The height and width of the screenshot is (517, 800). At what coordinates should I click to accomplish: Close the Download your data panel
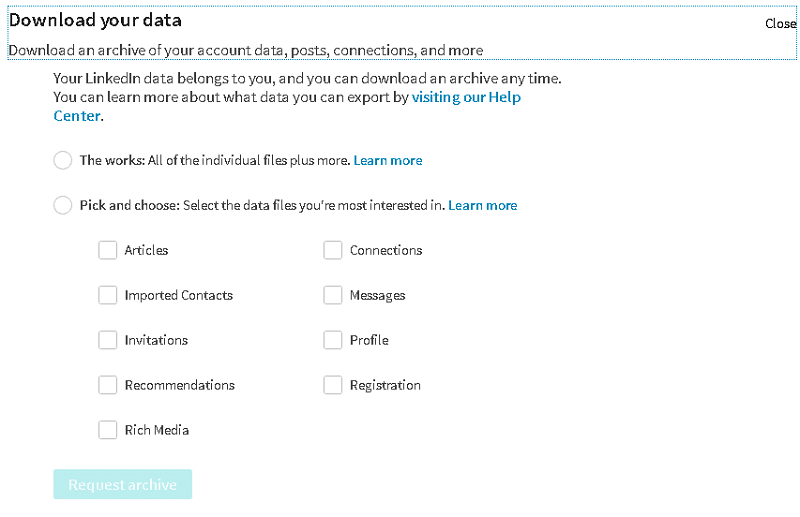pyautogui.click(x=780, y=23)
